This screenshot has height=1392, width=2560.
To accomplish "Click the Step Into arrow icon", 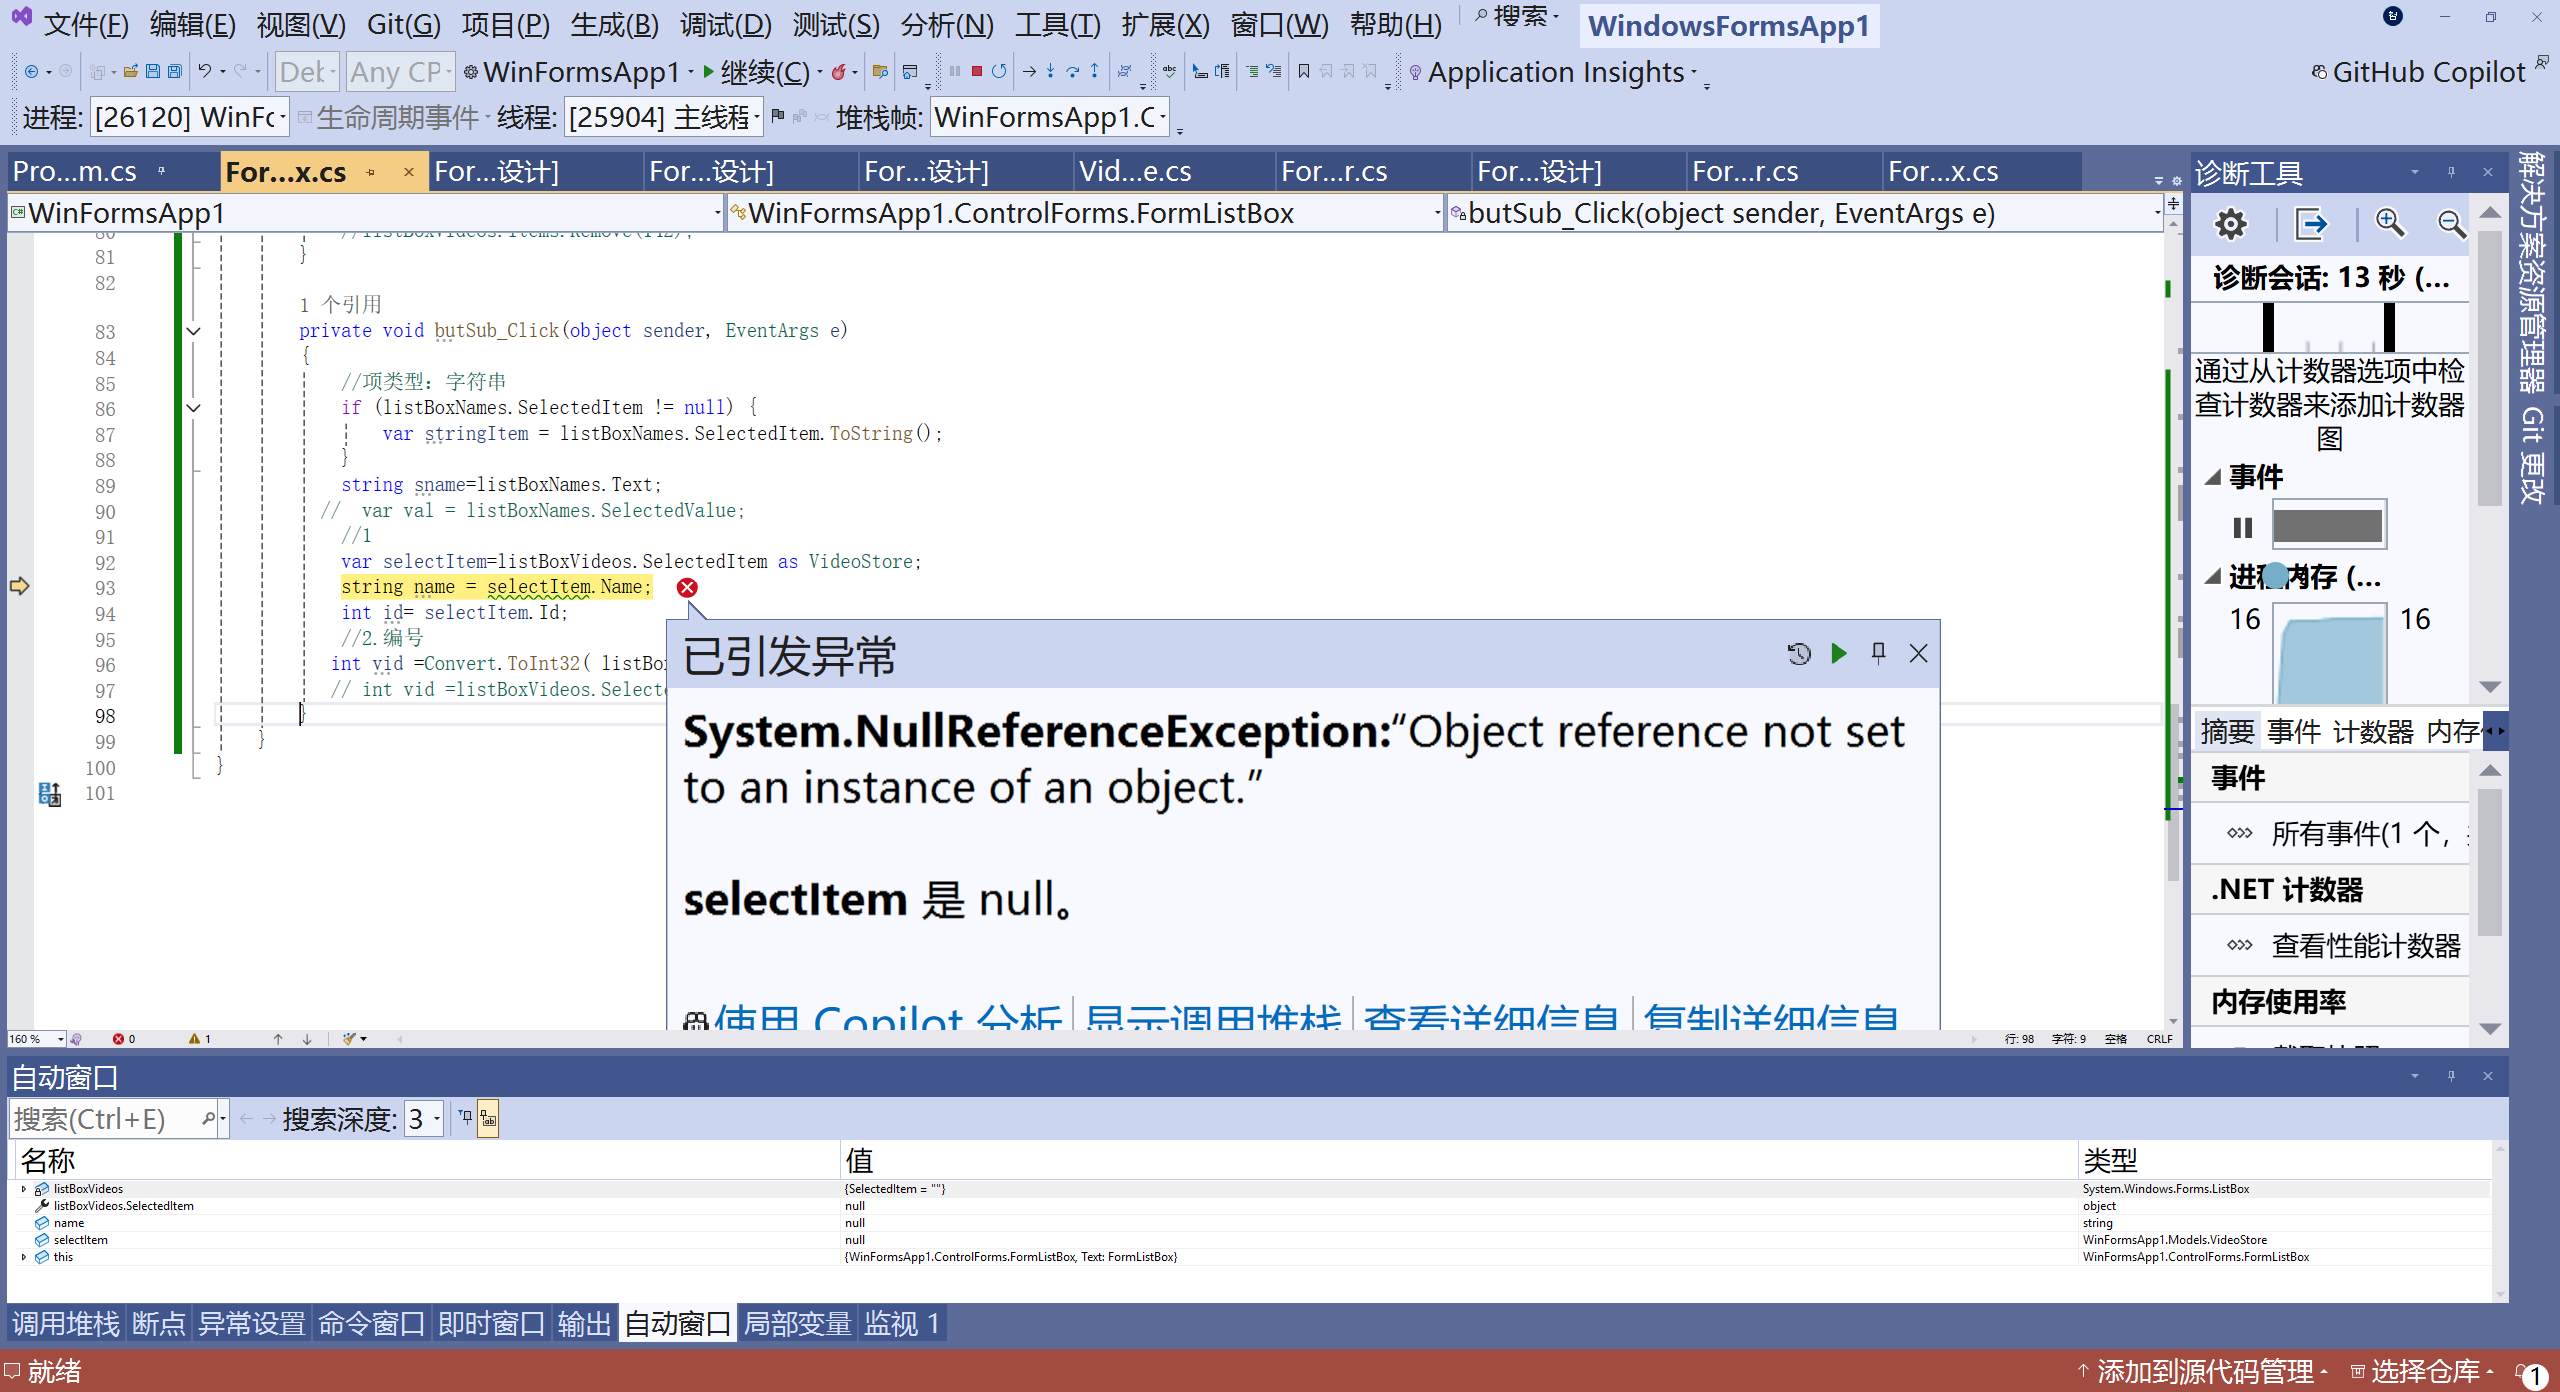I will pos(1050,71).
